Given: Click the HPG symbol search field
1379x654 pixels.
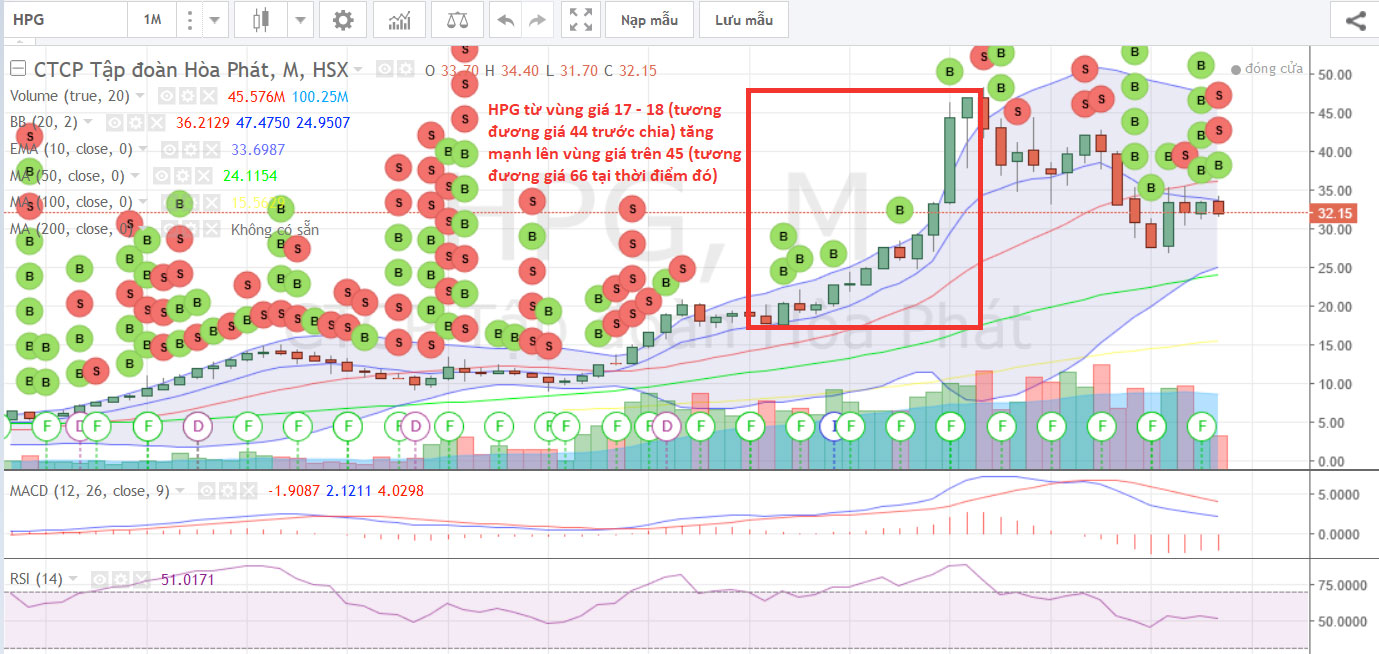Looking at the screenshot, I should [64, 19].
